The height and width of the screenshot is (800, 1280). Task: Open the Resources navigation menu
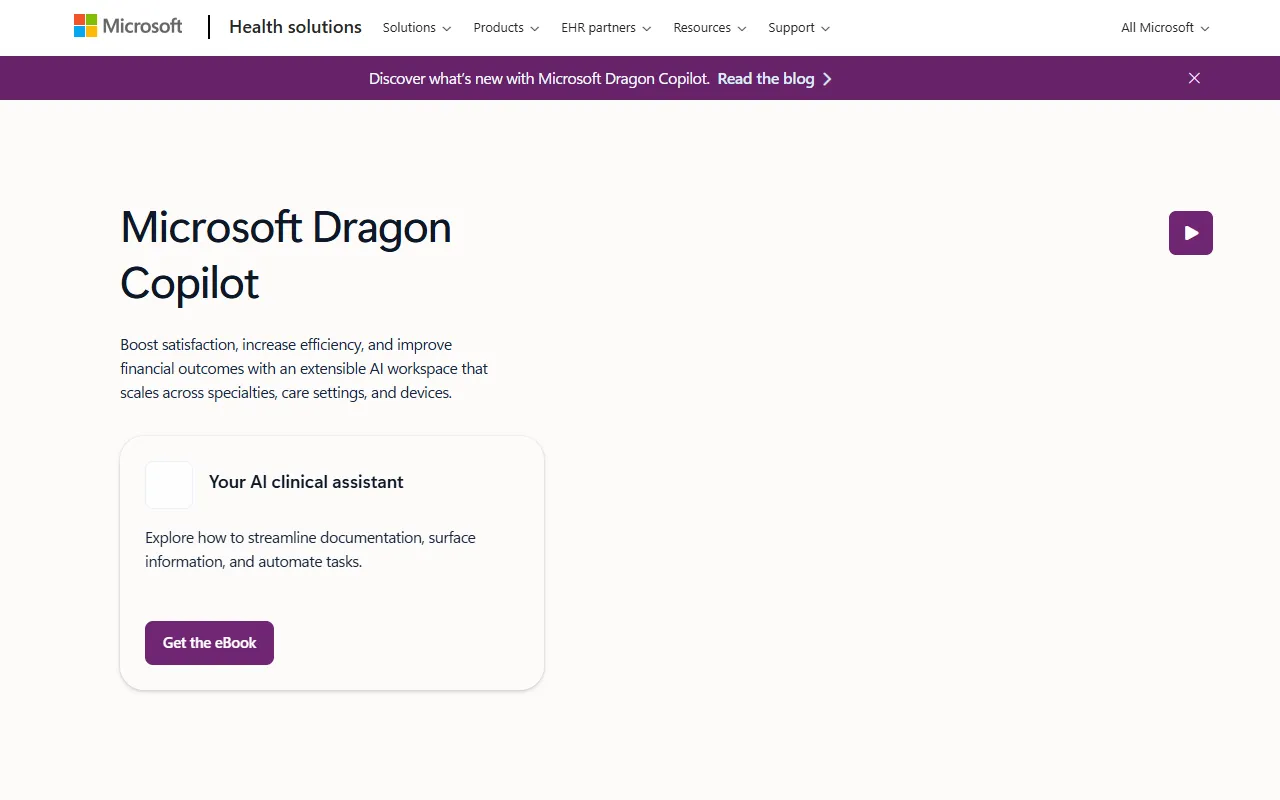tap(709, 28)
